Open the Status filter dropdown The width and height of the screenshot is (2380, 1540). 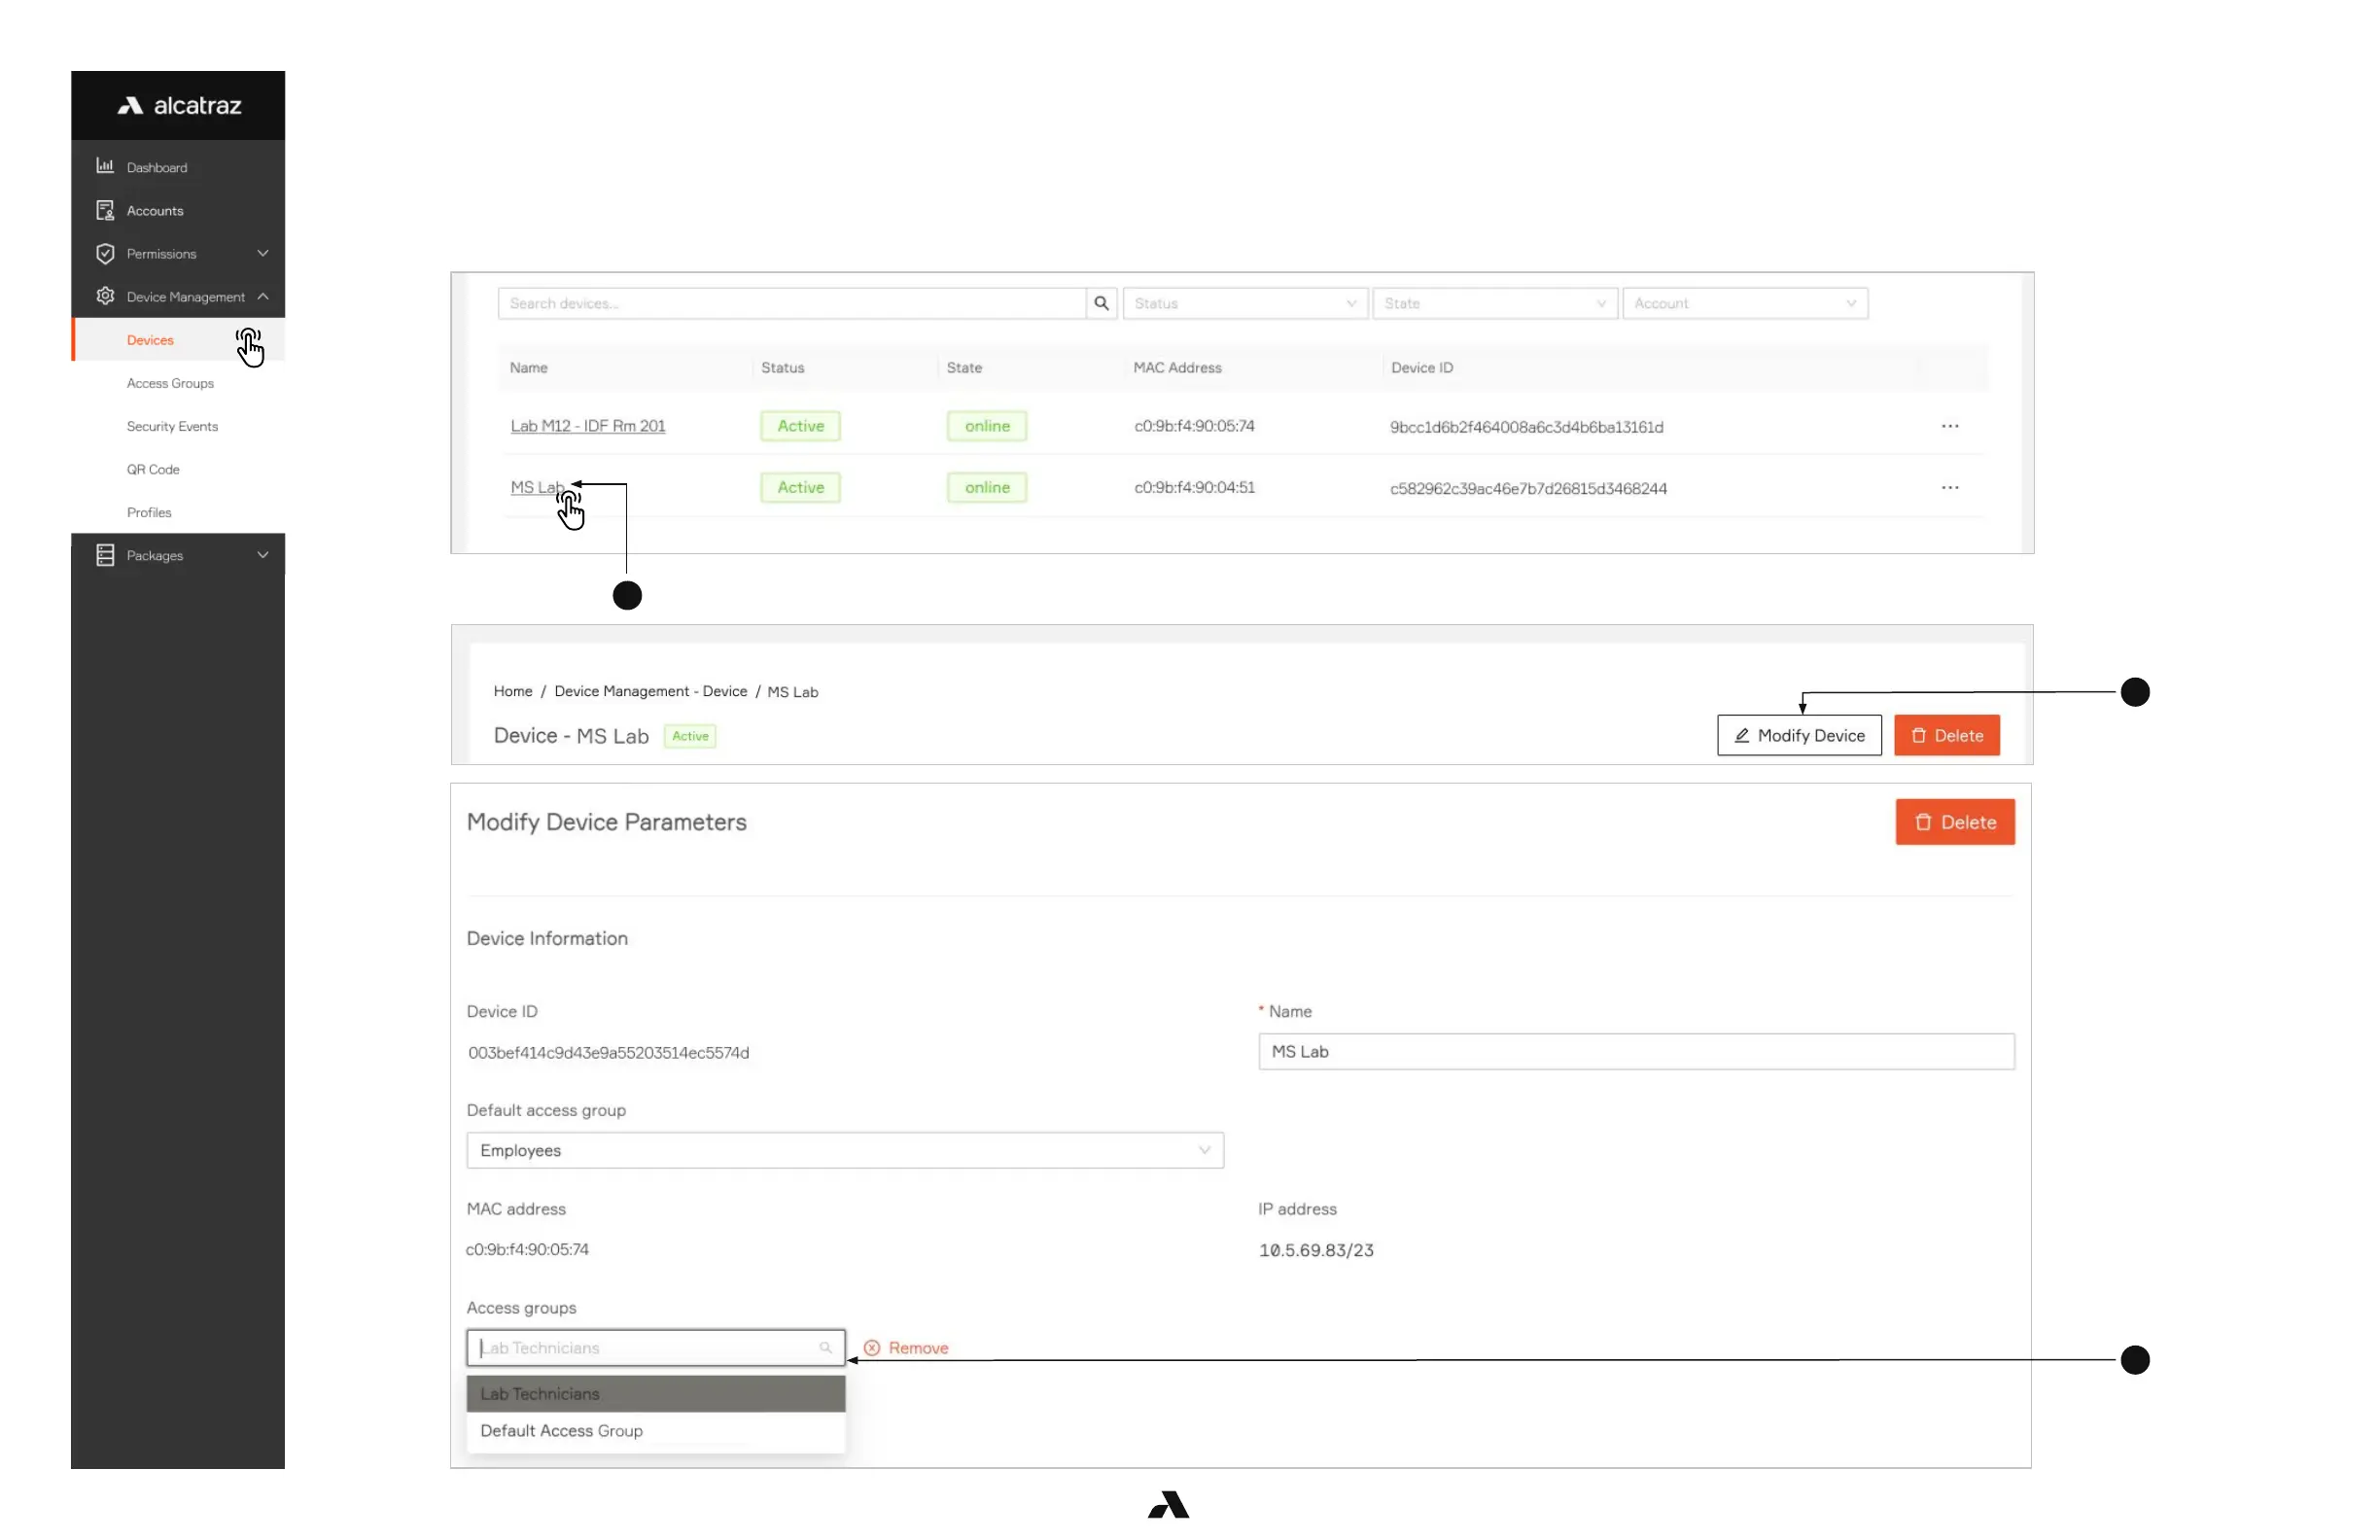point(1244,303)
